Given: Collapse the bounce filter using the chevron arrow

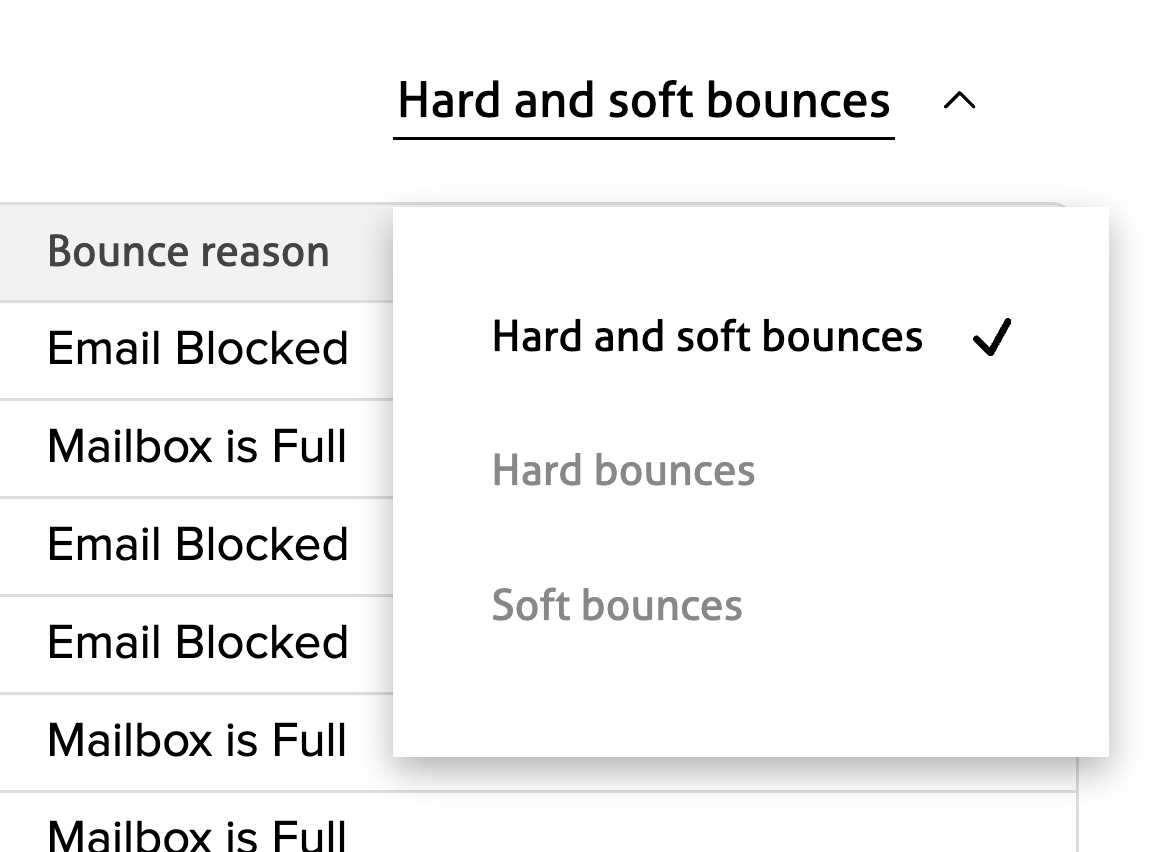Looking at the screenshot, I should 959,101.
